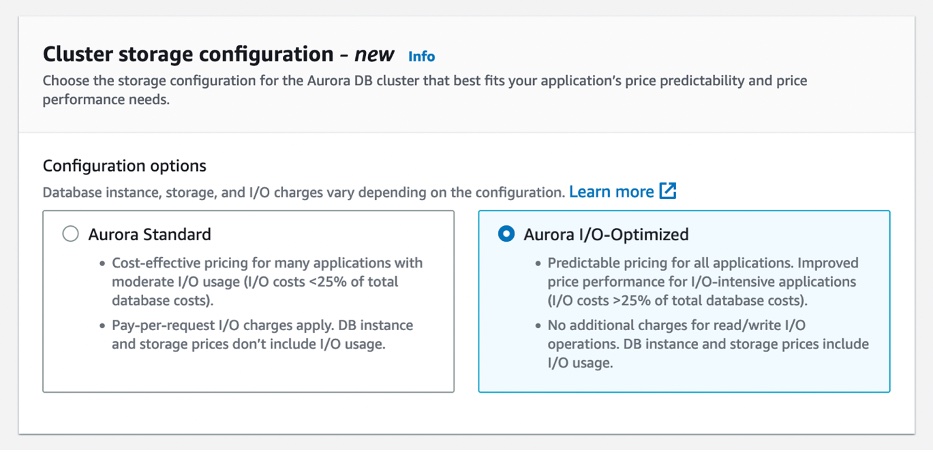Click the 'Cost-effective pricing for many applications' bullet

tap(267, 281)
